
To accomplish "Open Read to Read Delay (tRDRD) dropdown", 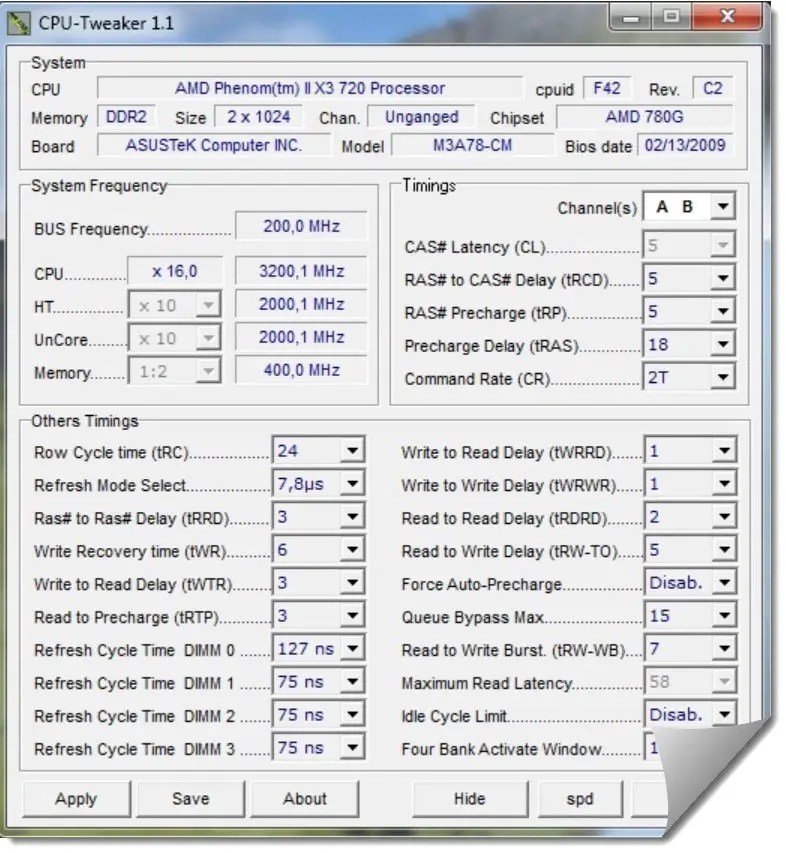I will coord(690,517).
